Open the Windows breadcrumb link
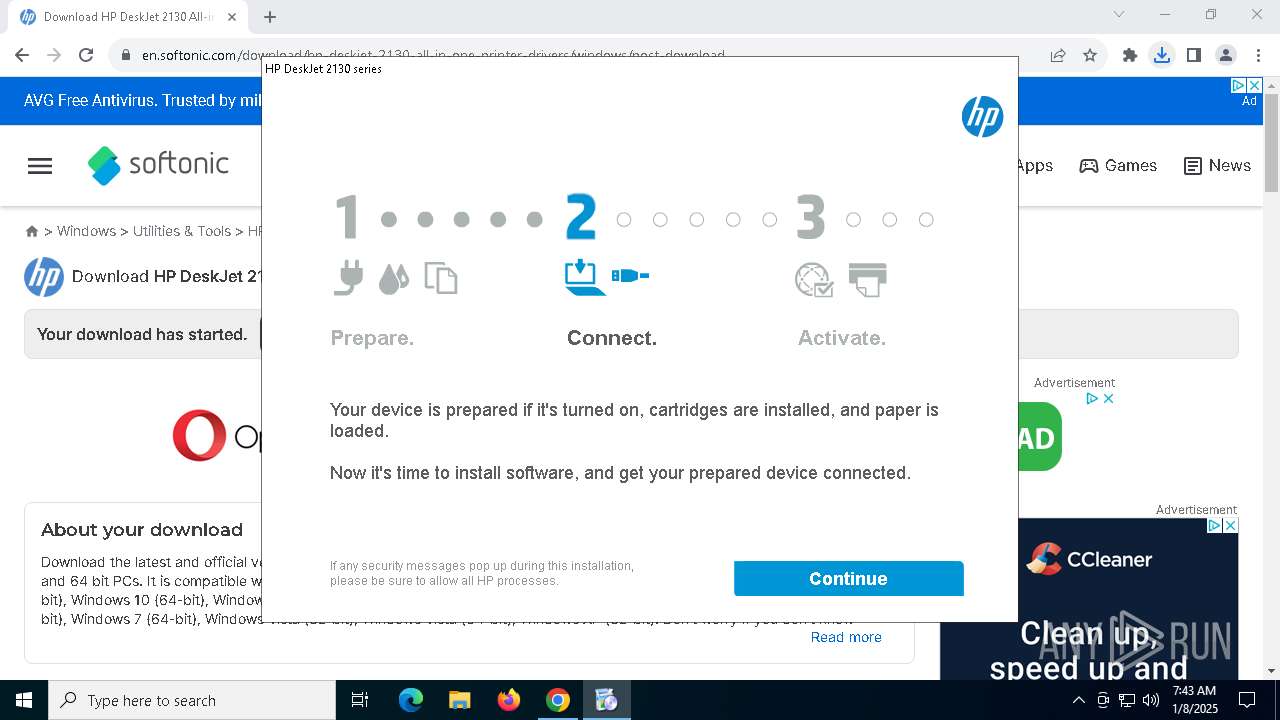Screen dimensions: 1280x720 coord(86,231)
